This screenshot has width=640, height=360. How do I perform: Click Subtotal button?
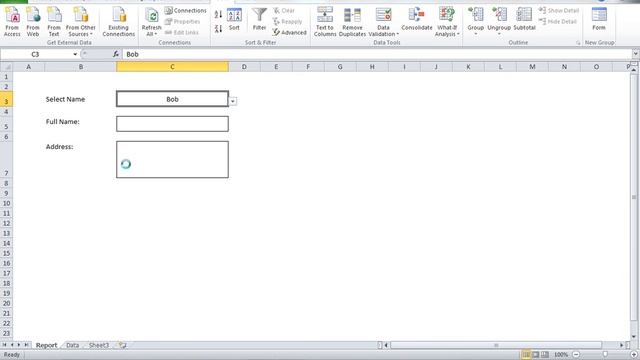tap(524, 20)
